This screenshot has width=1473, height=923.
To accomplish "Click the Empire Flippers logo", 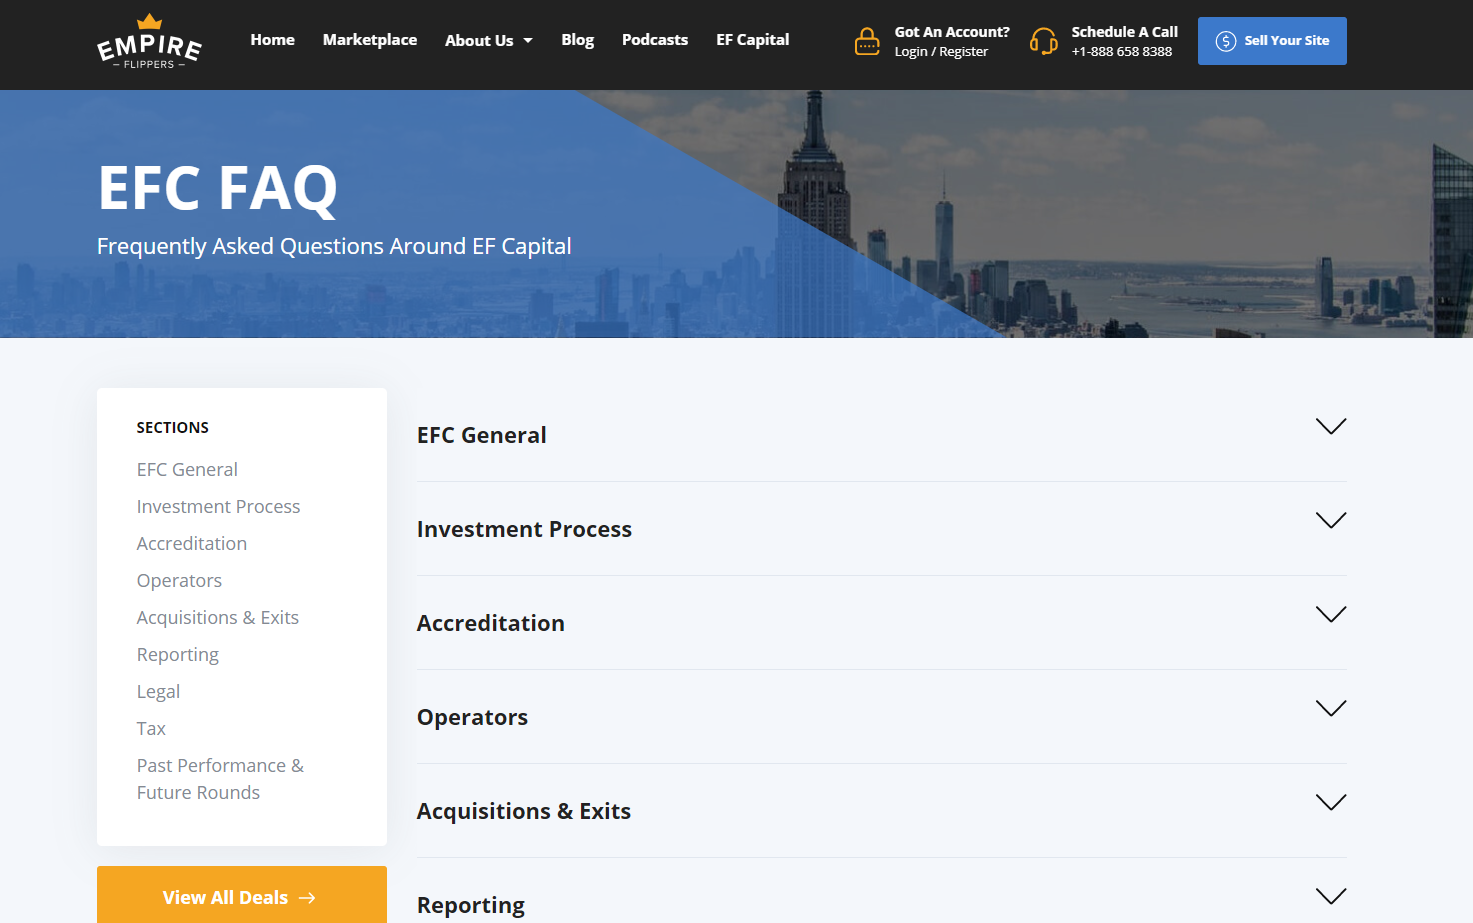I will click(149, 41).
